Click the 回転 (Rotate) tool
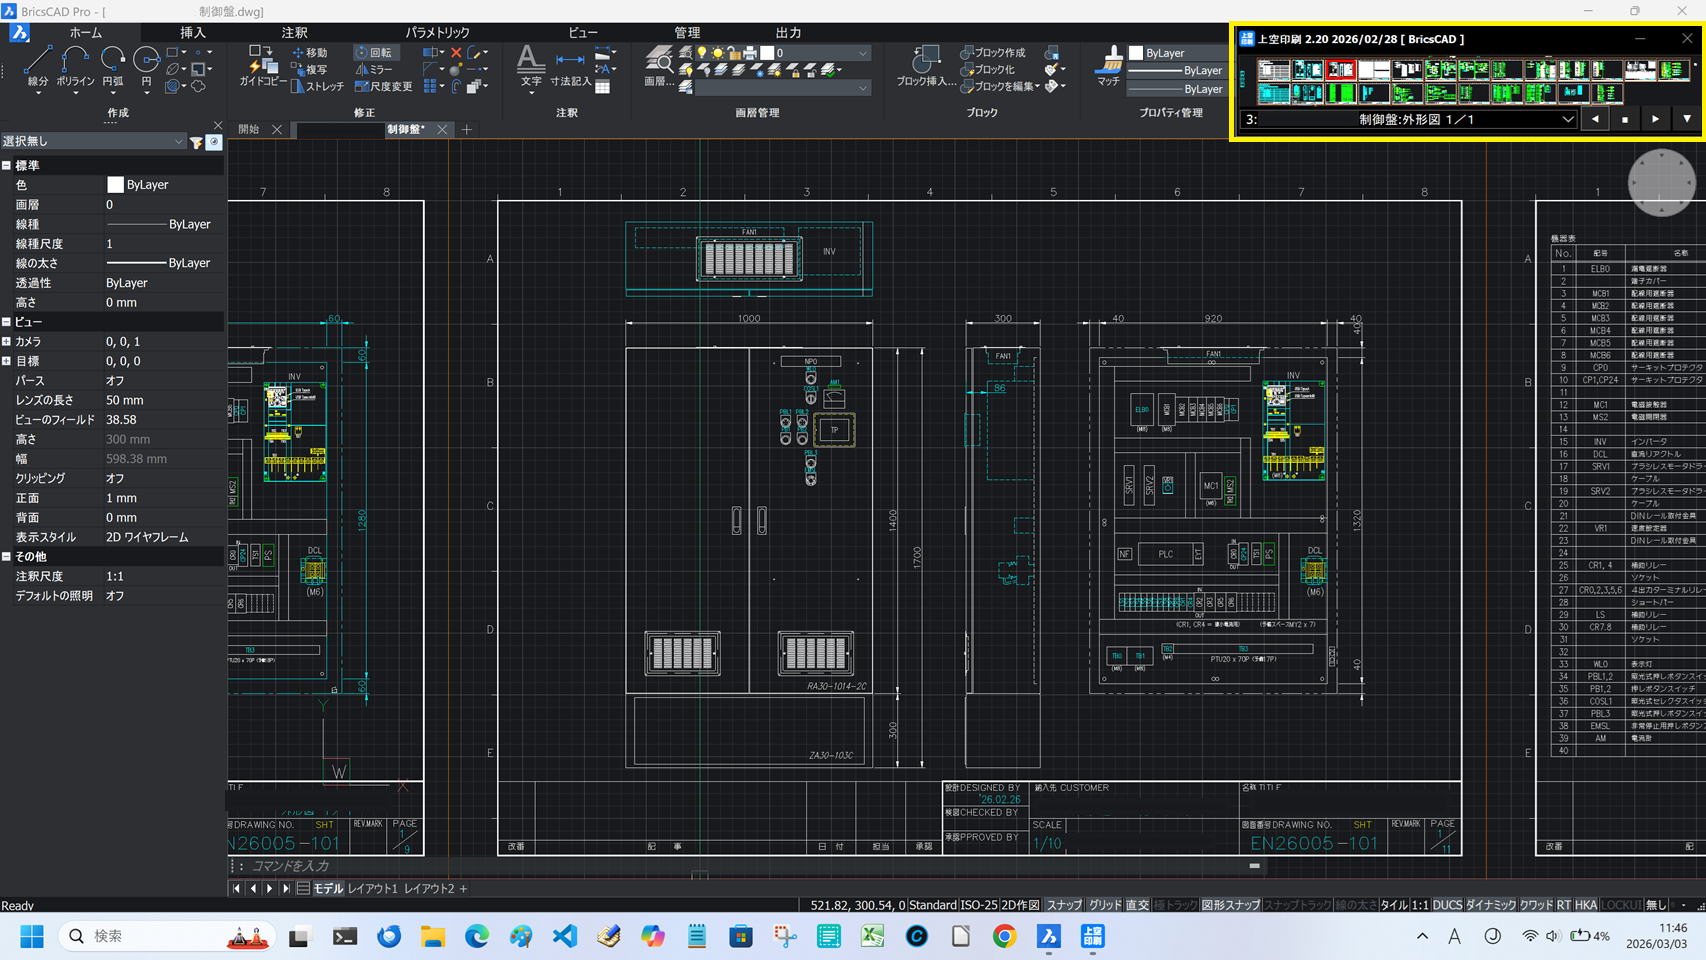This screenshot has width=1706, height=960. pos(374,53)
